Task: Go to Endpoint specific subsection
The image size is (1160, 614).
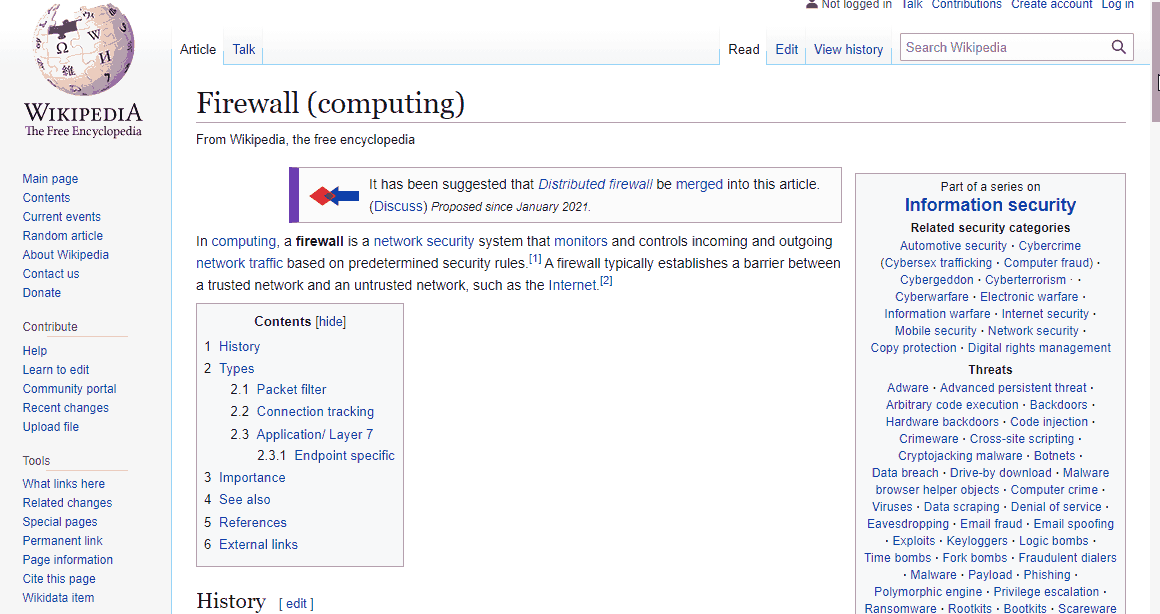Action: [345, 456]
